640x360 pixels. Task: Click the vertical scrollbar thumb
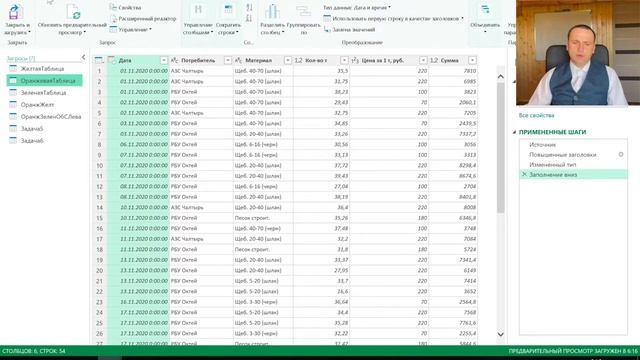point(501,147)
